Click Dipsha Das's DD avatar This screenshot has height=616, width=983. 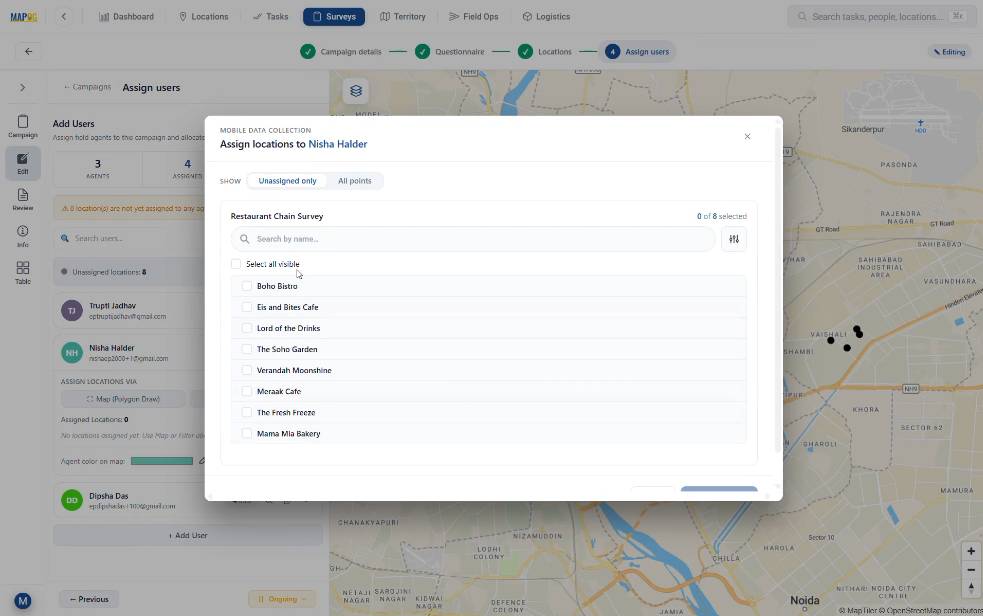[x=71, y=500]
